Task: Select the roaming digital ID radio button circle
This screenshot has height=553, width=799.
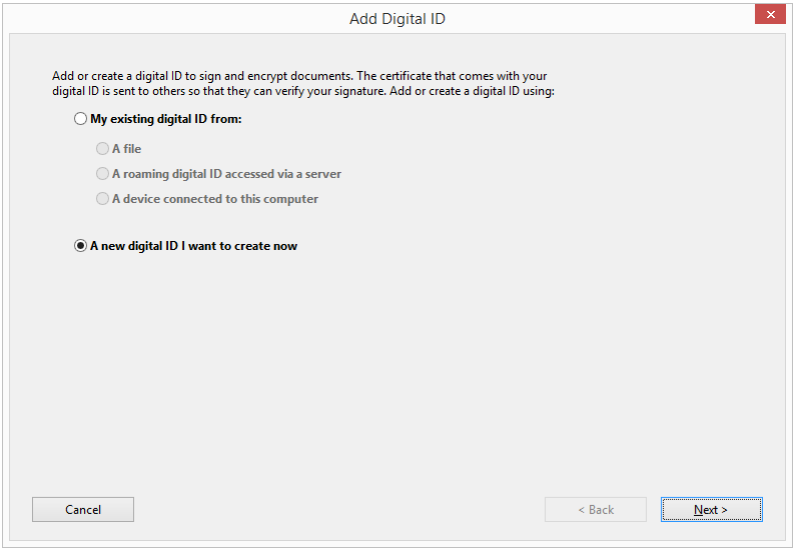Action: 102,174
